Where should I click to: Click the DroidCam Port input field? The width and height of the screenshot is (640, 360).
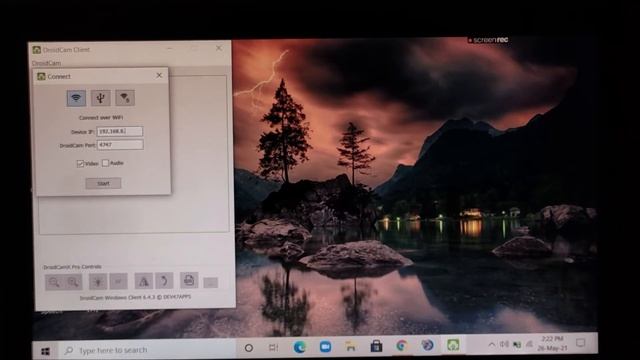point(120,144)
